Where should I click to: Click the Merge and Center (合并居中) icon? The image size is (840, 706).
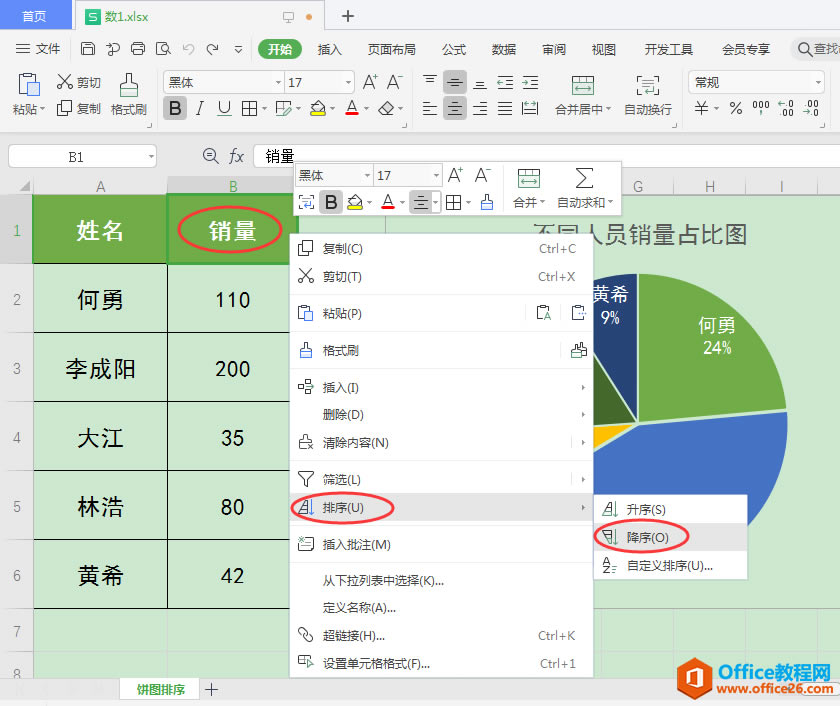[583, 85]
